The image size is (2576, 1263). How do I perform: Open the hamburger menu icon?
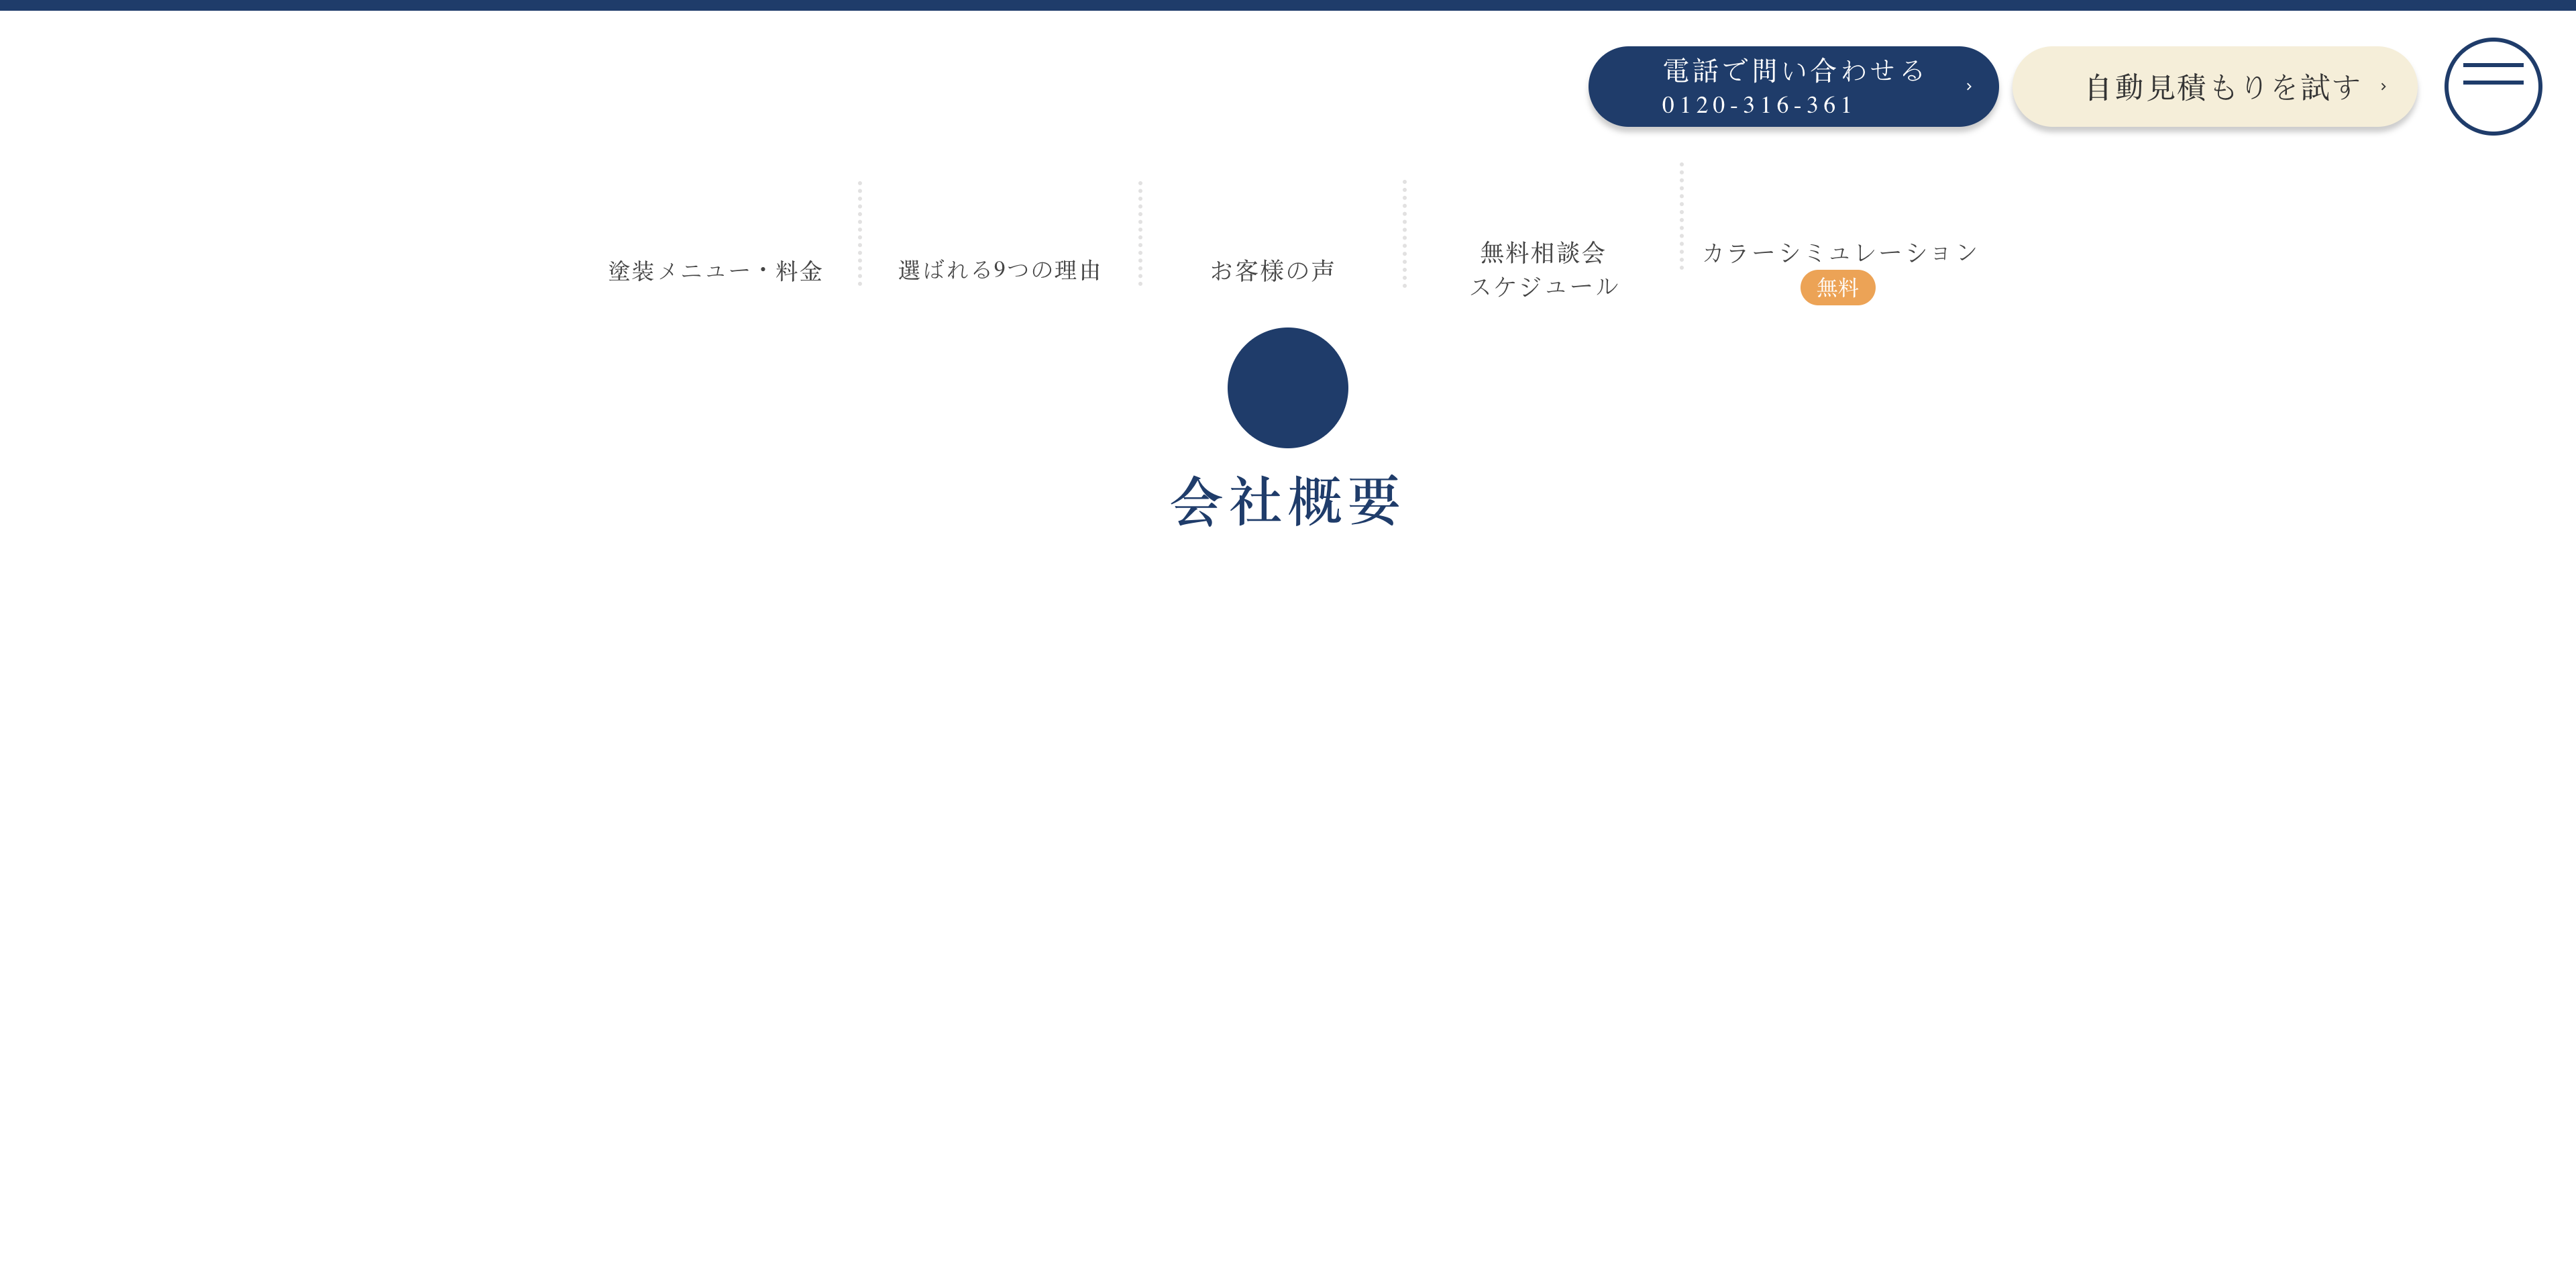[x=2492, y=86]
